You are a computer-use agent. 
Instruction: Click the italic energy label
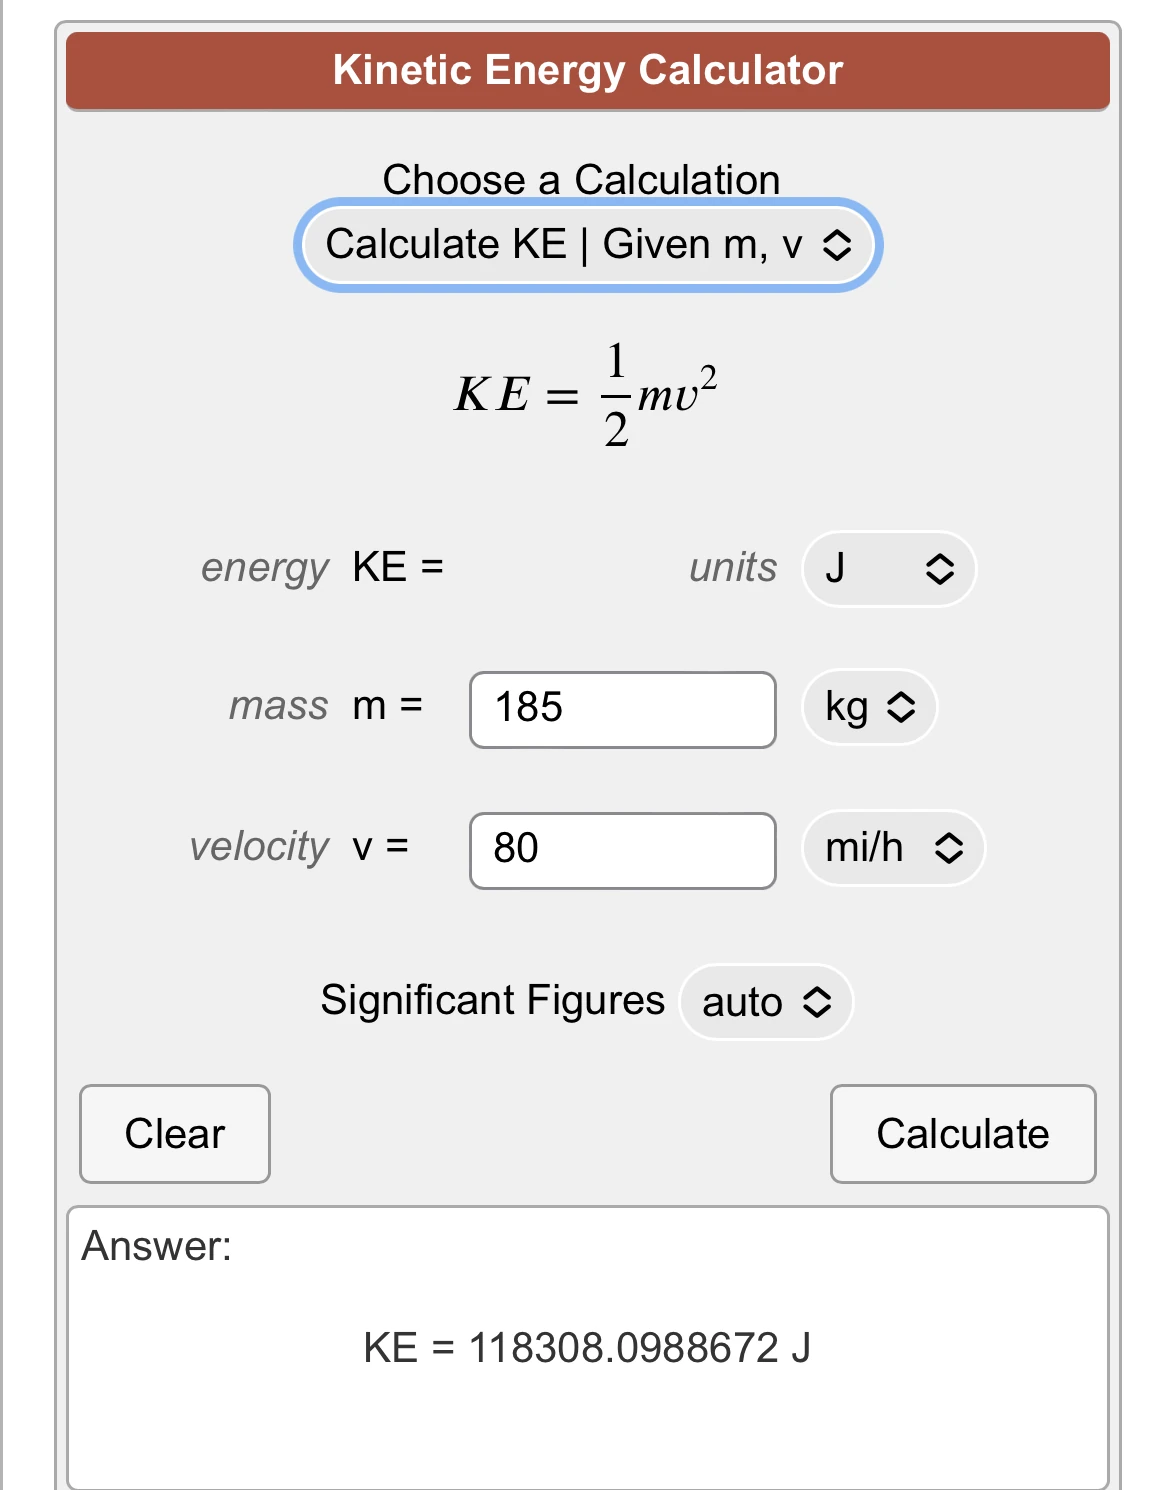264,567
